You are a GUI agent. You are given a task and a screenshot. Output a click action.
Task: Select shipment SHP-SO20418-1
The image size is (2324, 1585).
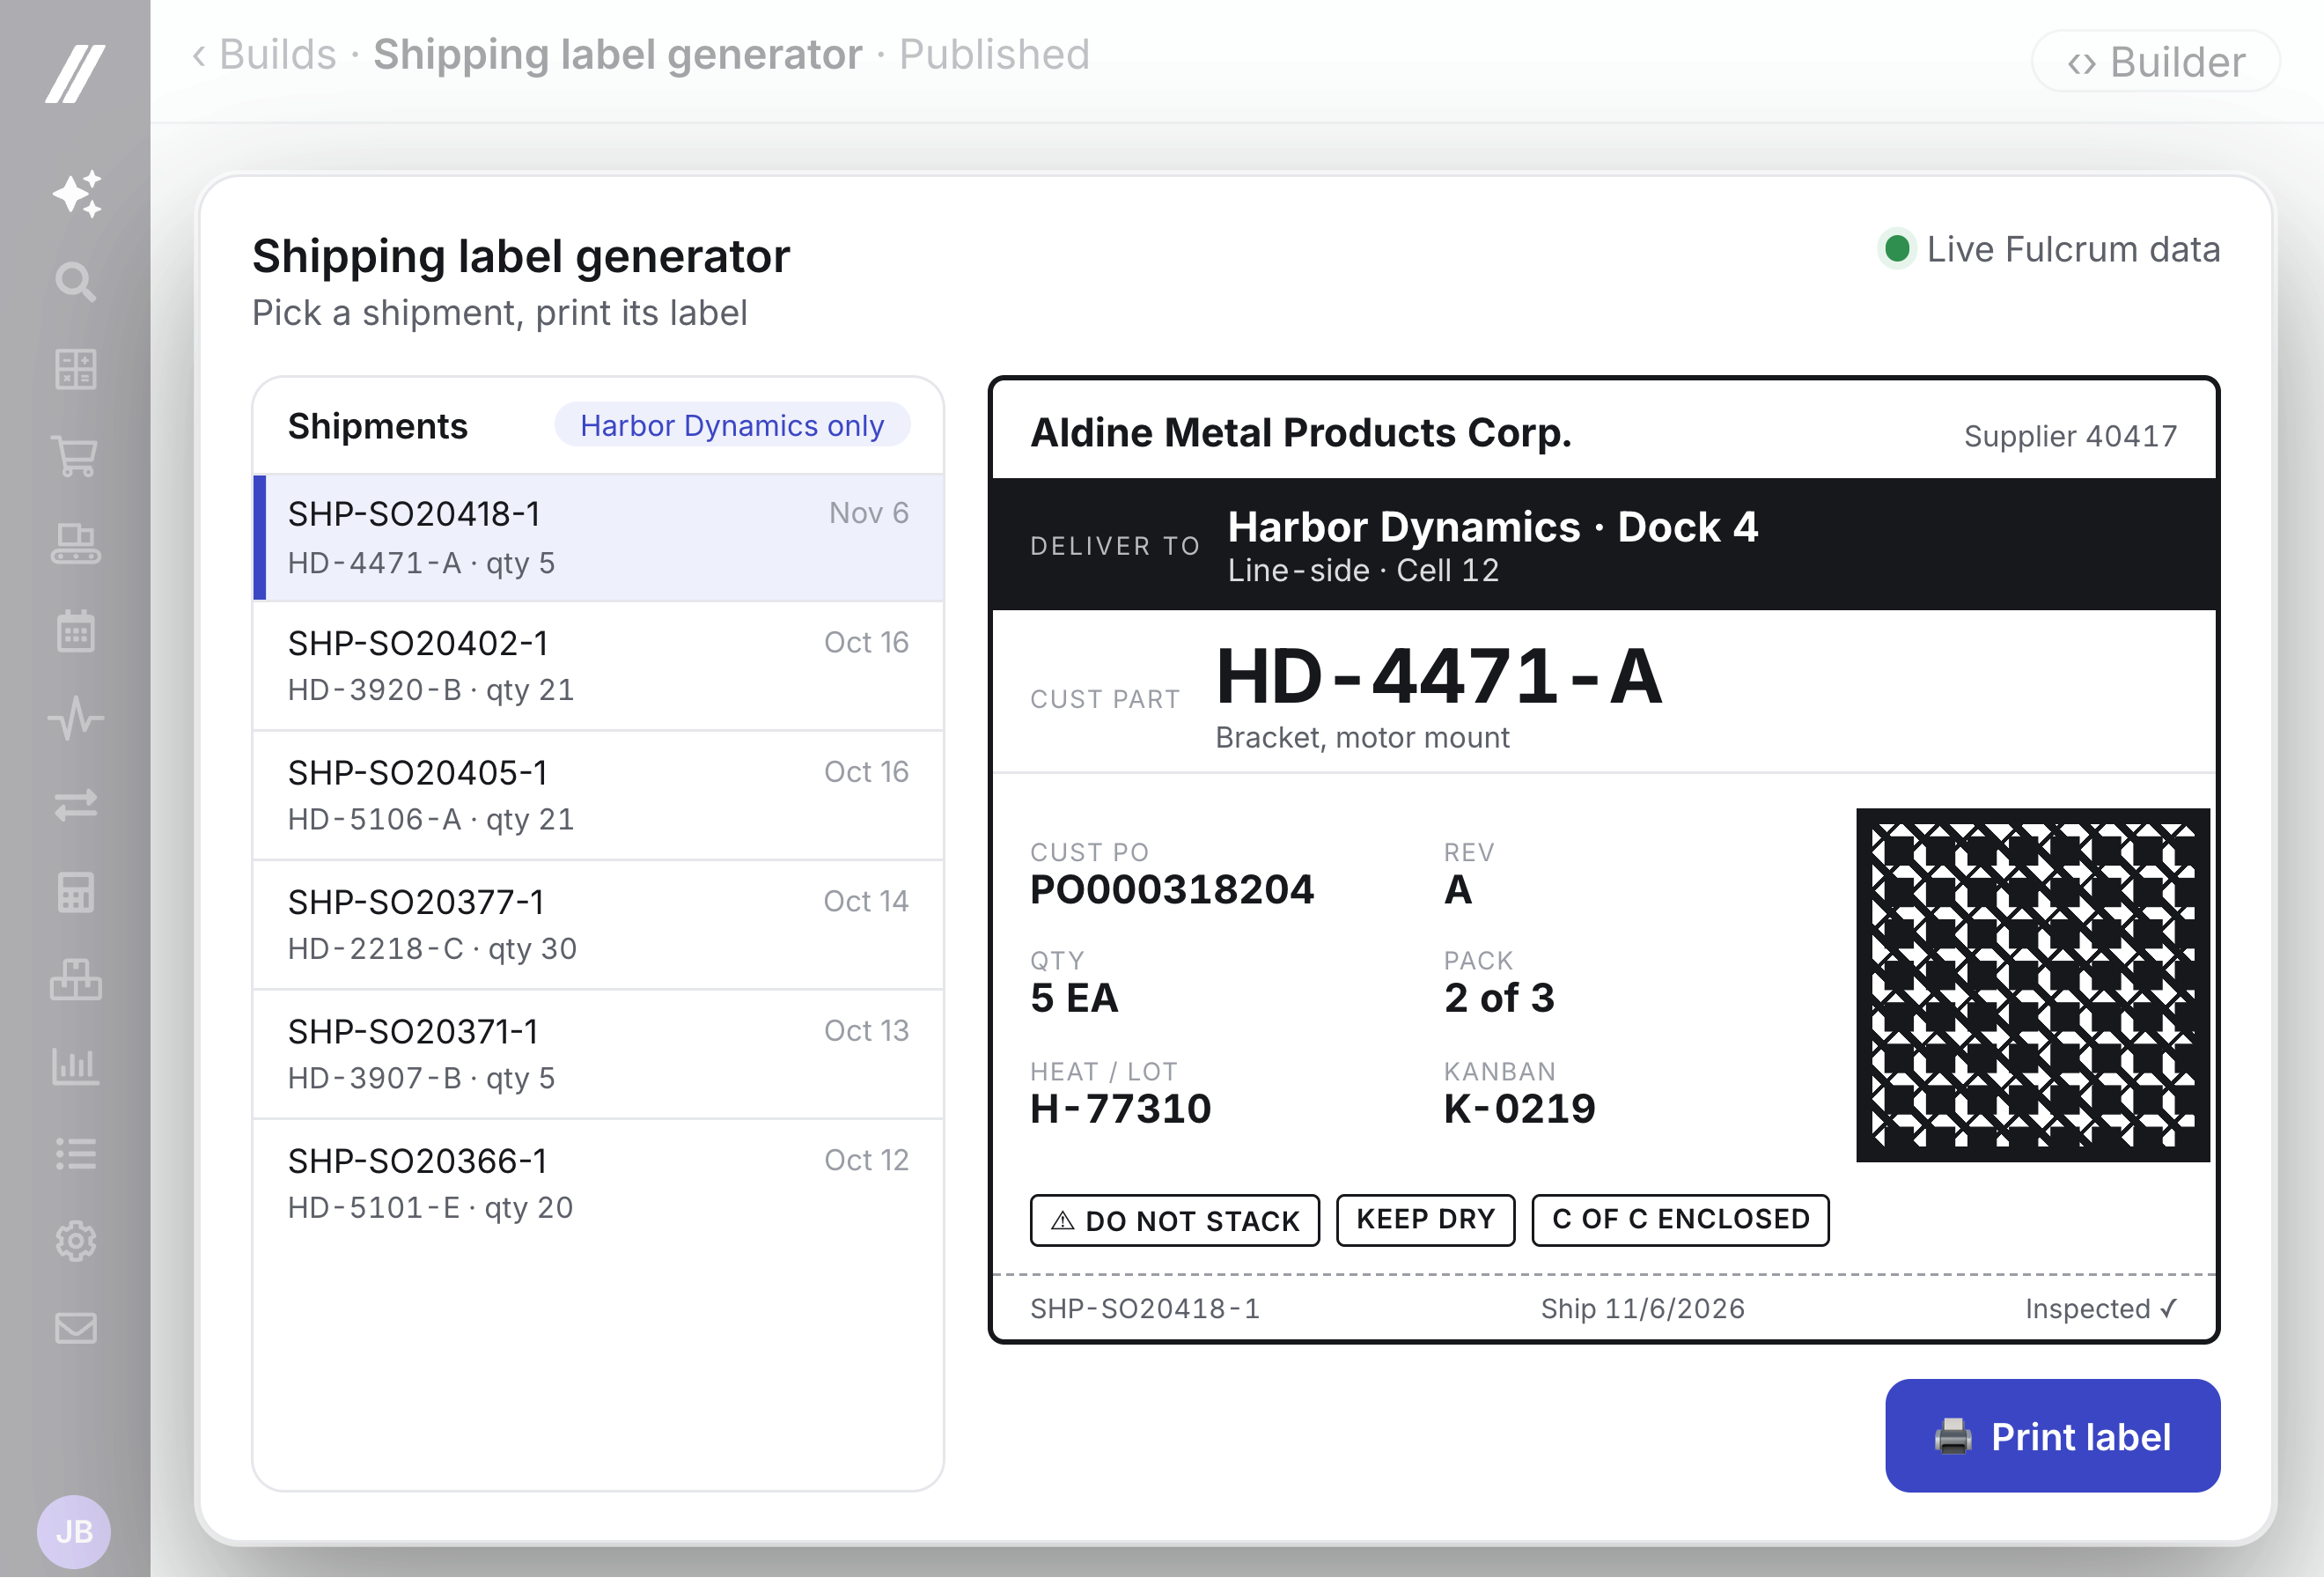[x=598, y=539]
